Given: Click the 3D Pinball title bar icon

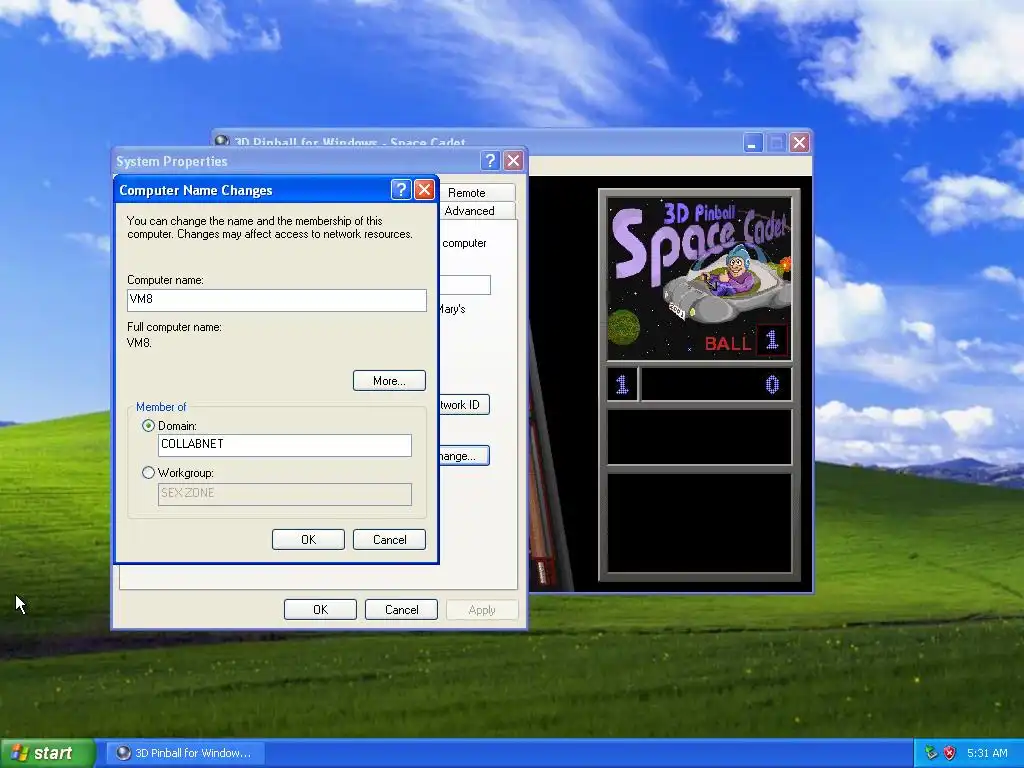Looking at the screenshot, I should (222, 140).
